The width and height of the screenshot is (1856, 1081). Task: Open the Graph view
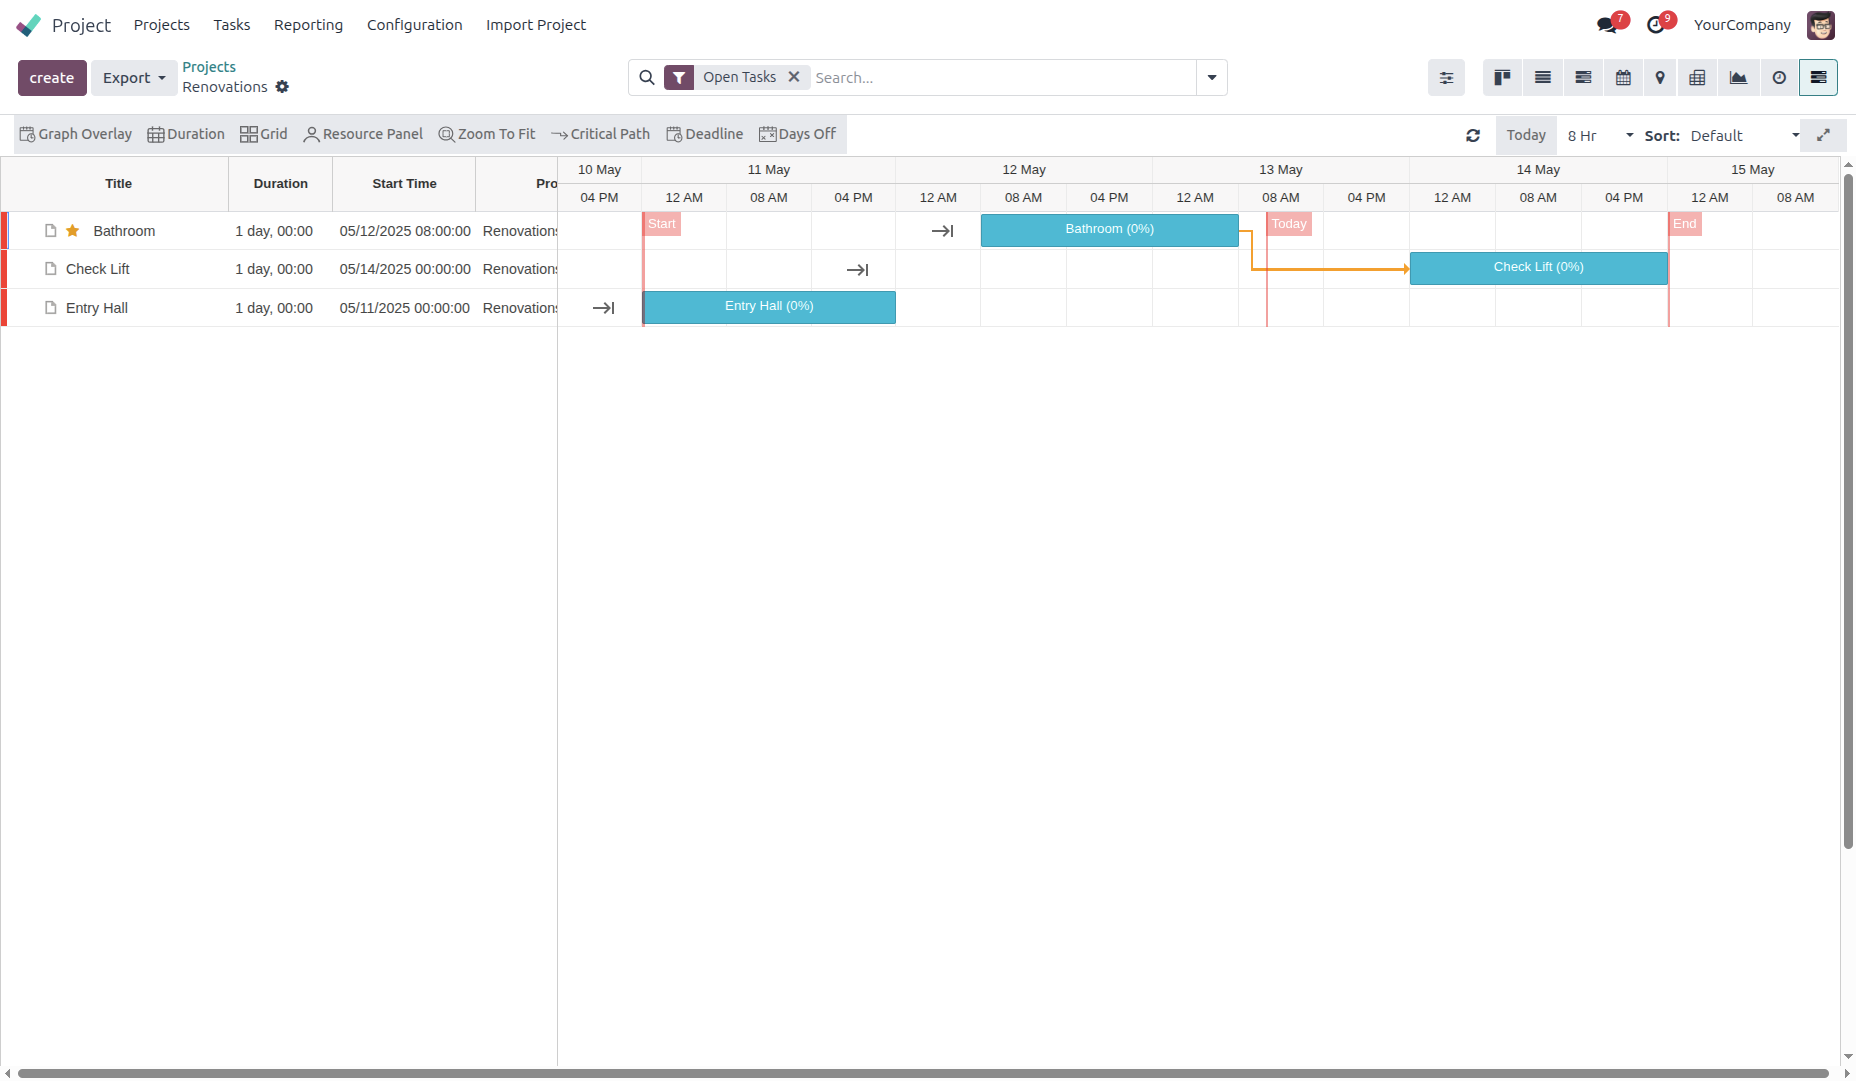(1738, 78)
